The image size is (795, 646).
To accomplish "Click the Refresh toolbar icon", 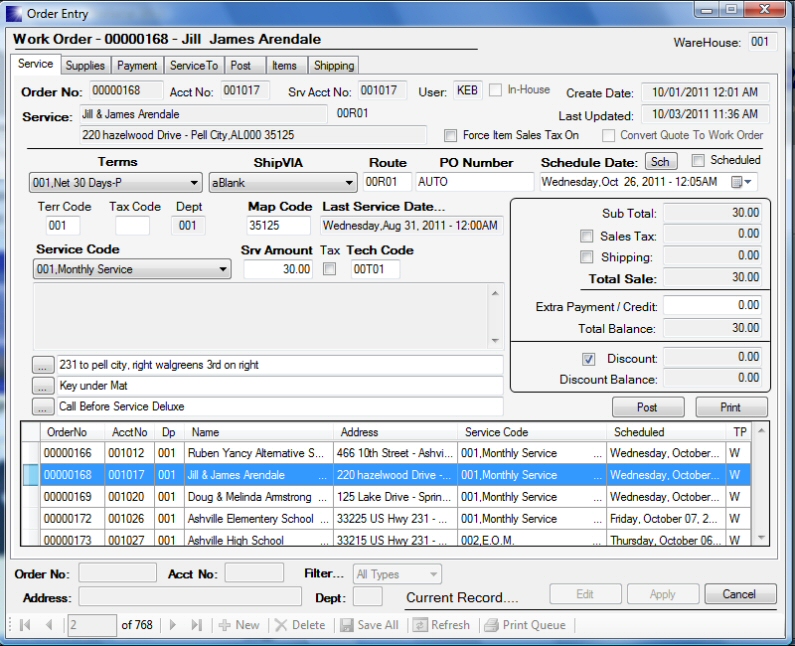I will (420, 625).
